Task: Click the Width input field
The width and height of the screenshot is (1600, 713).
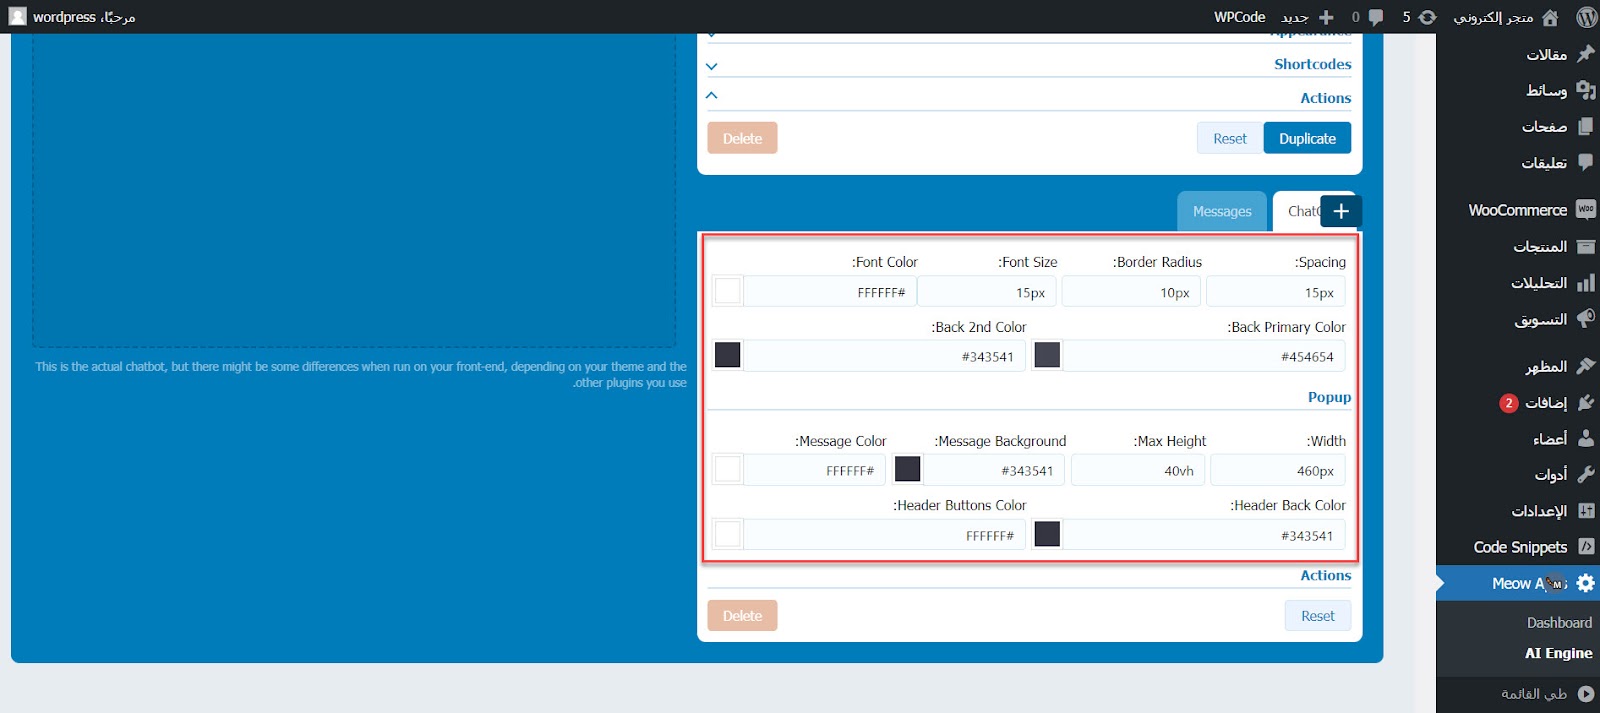Action: (1277, 470)
